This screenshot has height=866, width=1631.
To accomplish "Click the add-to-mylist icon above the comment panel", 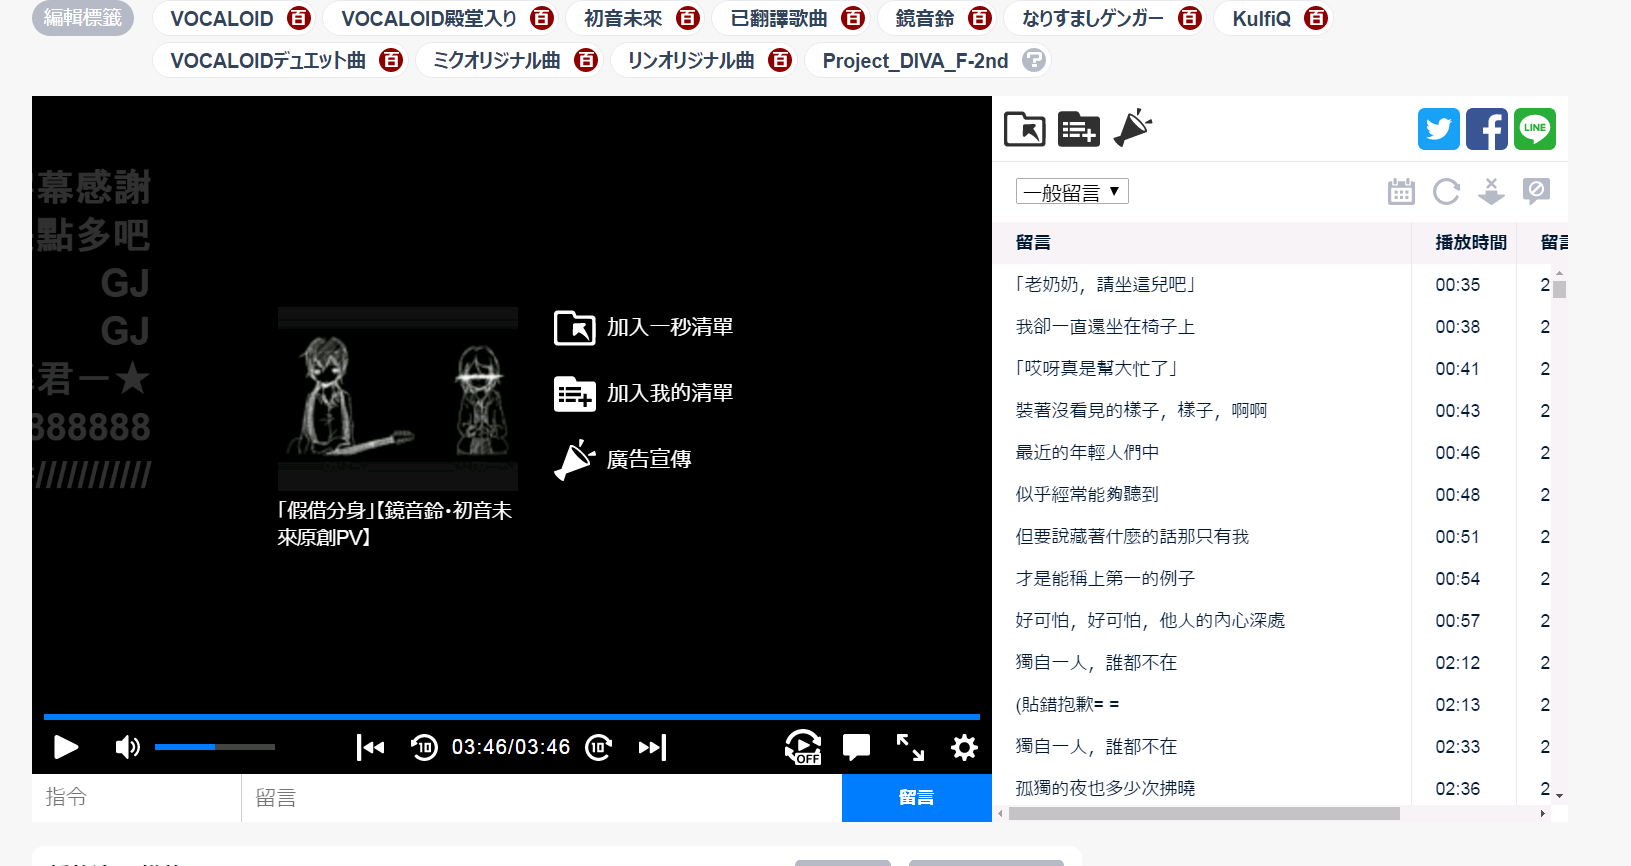I will tap(1079, 129).
